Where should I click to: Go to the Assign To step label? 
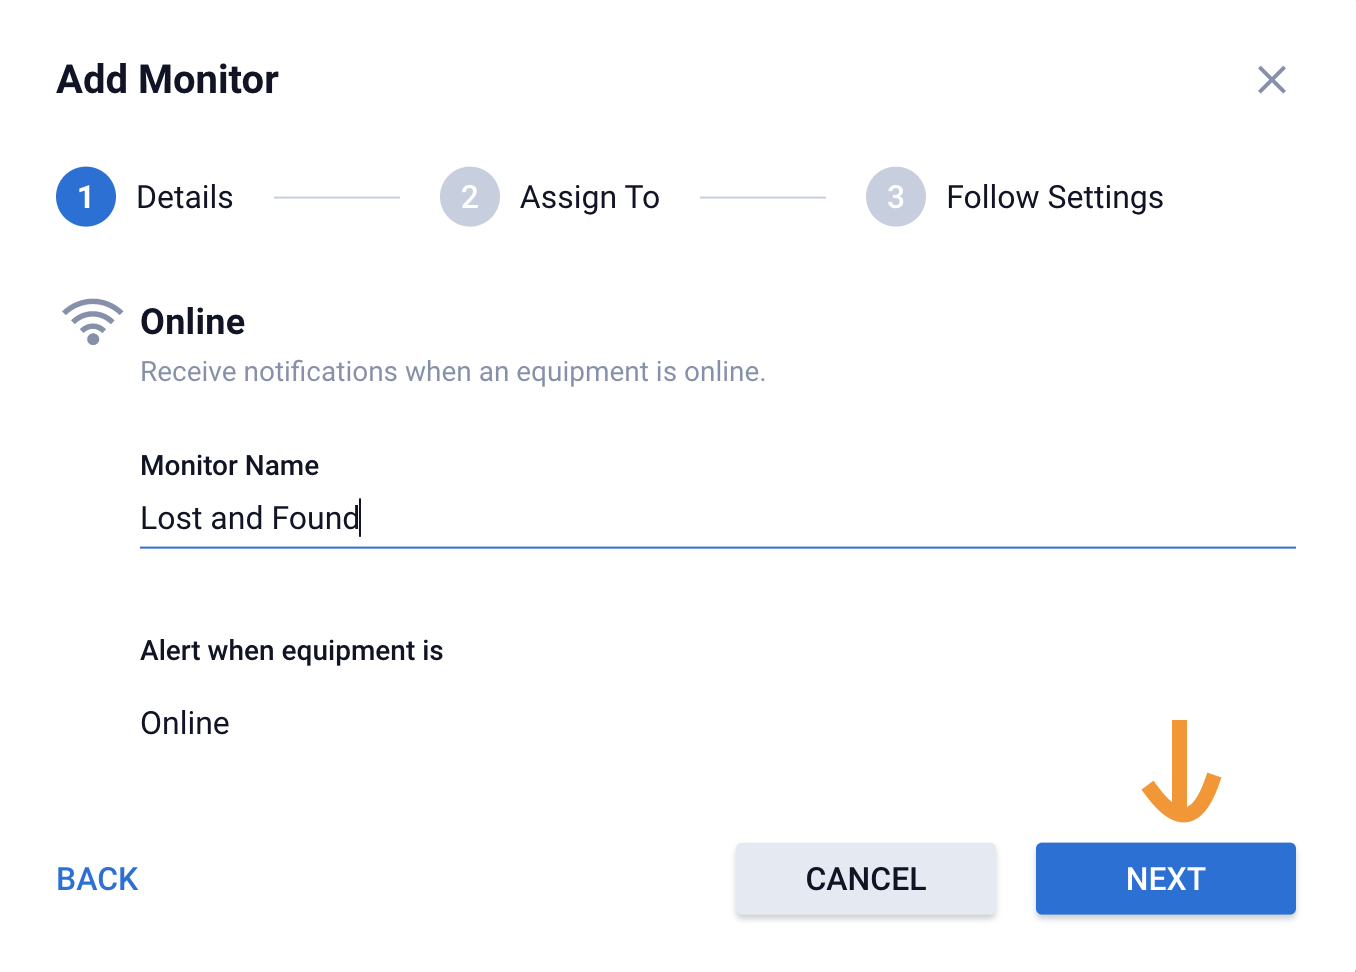tap(589, 197)
